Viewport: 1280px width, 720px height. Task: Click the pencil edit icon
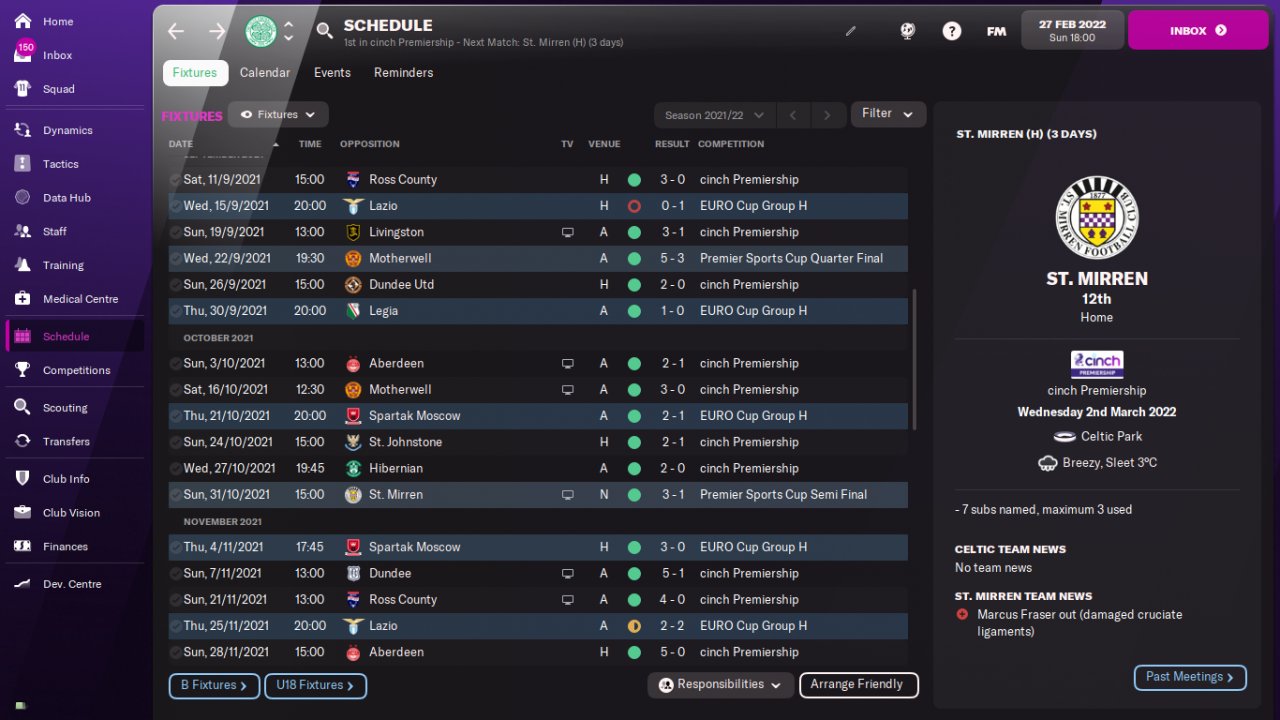851,31
